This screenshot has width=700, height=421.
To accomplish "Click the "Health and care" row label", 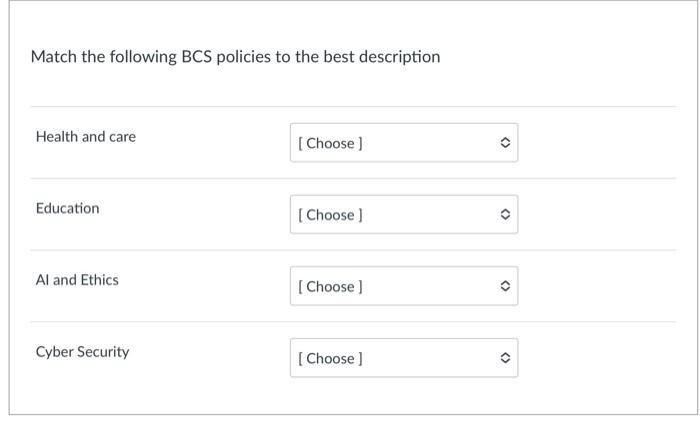I will (86, 136).
